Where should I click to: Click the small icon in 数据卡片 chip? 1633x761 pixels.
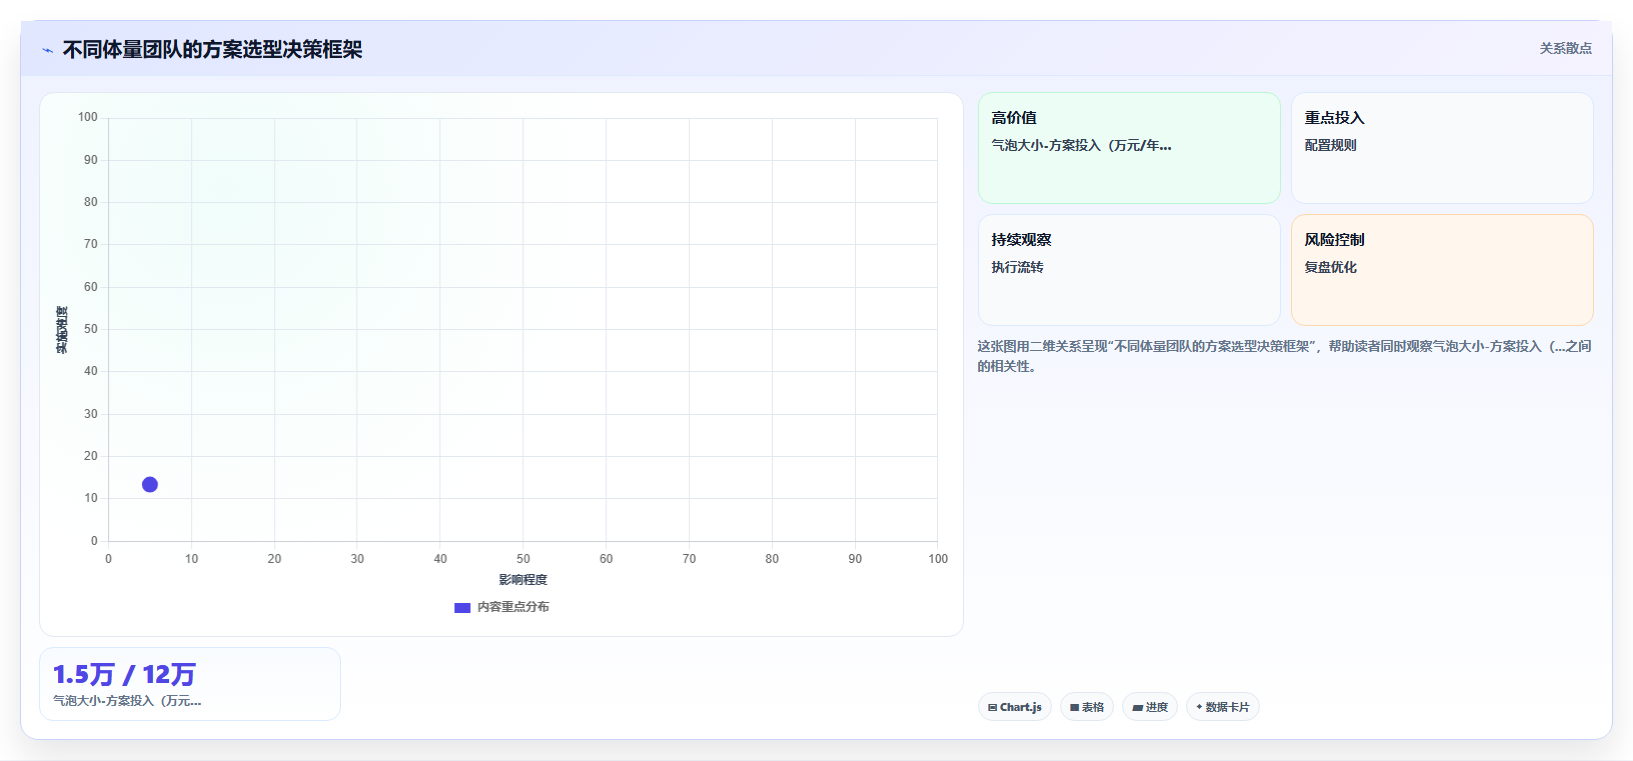1199,707
